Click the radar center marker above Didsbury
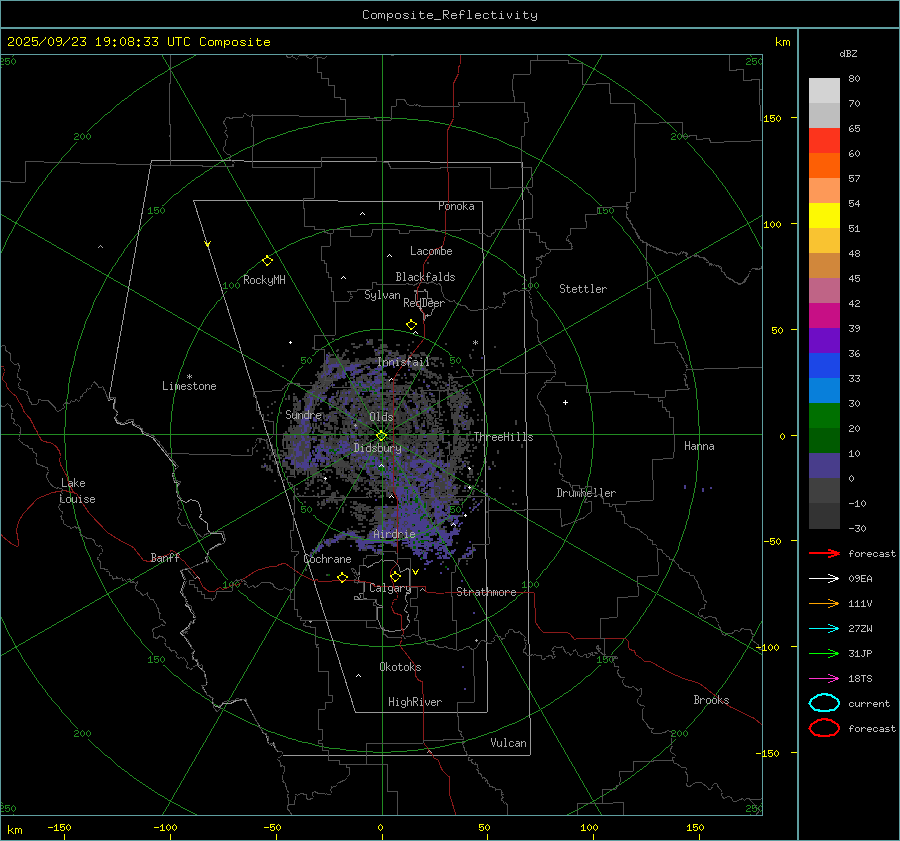 coord(381,435)
